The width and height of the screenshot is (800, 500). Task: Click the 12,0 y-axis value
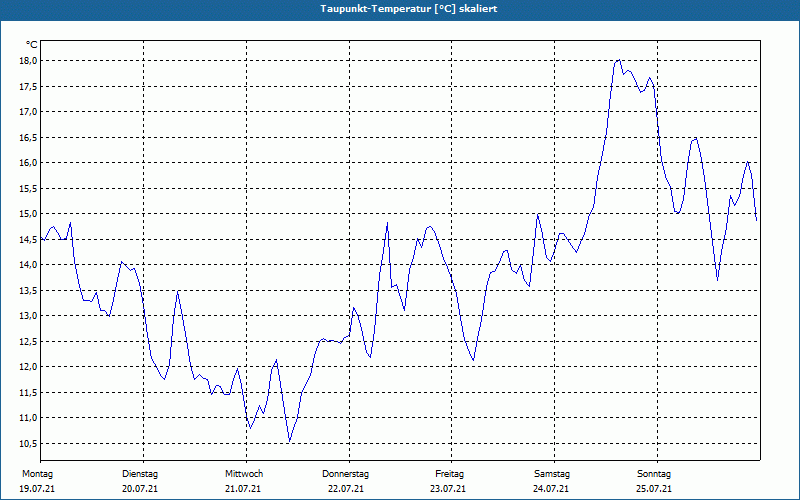(29, 367)
